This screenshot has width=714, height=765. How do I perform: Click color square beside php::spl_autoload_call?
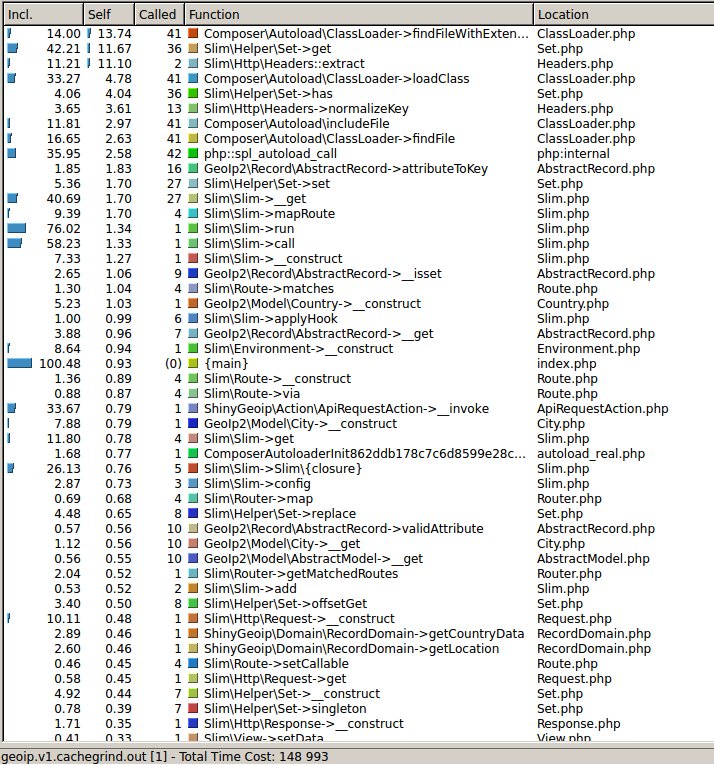(x=193, y=154)
